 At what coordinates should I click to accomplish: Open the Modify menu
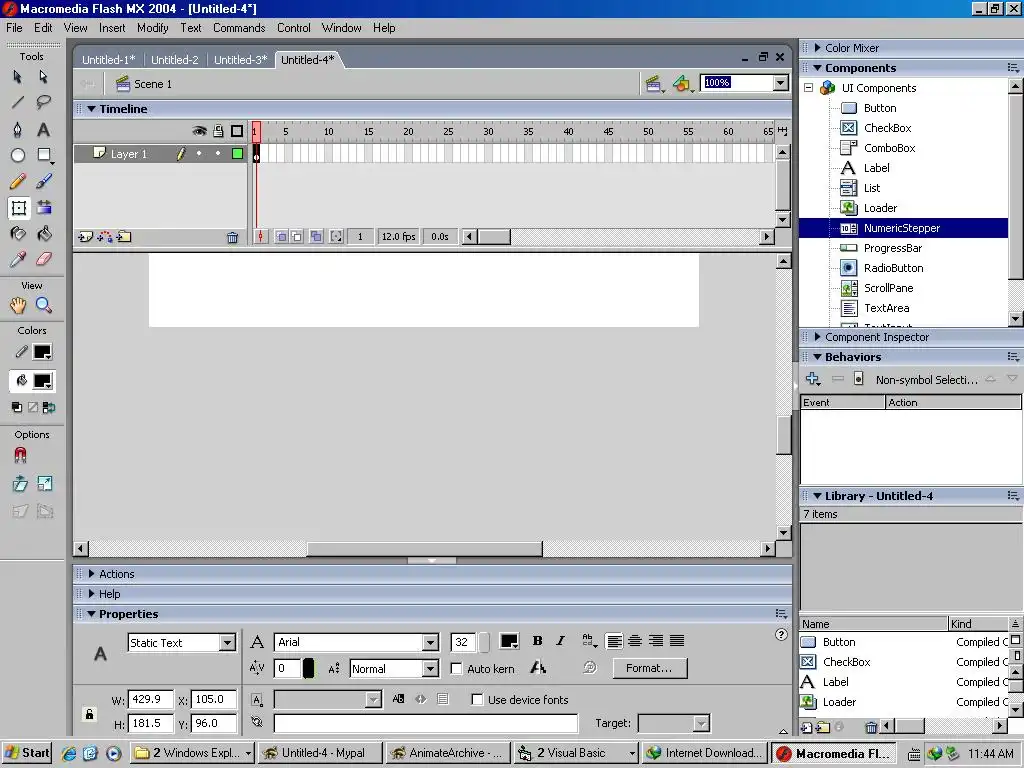point(153,27)
